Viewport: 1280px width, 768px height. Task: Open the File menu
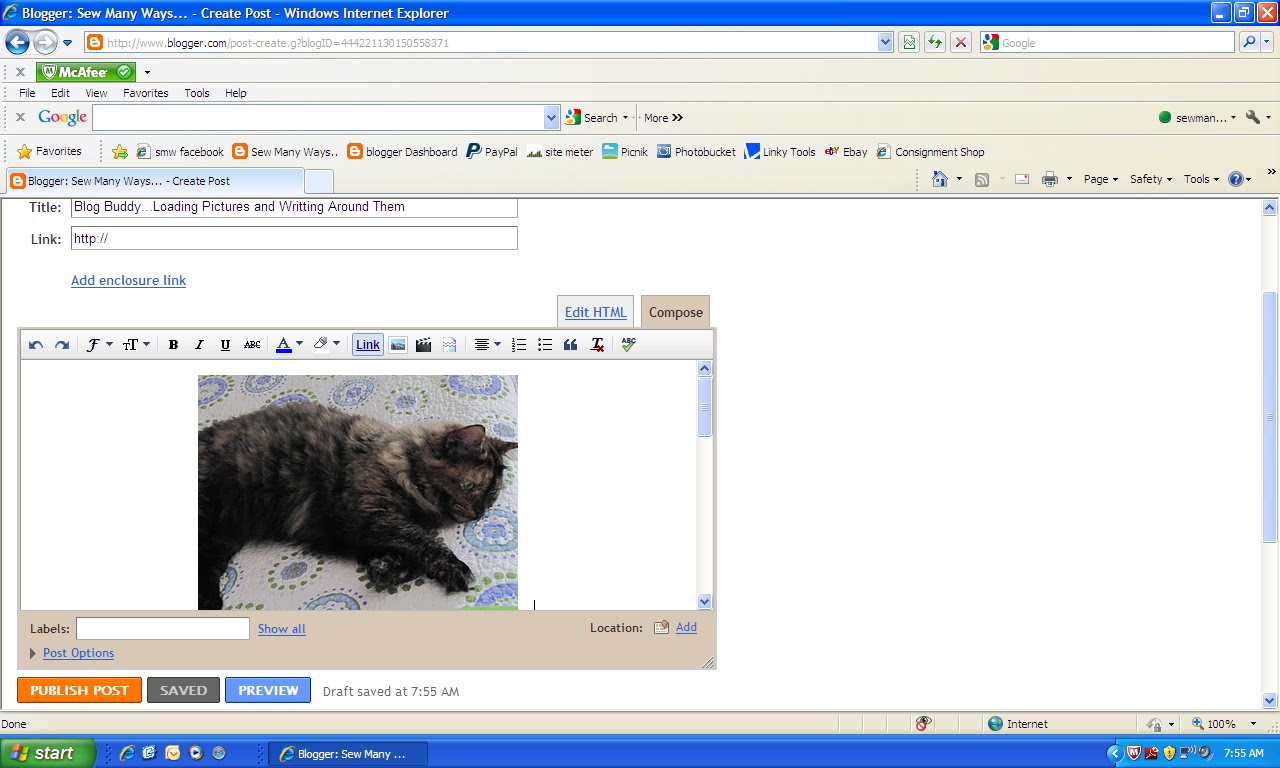pyautogui.click(x=27, y=93)
